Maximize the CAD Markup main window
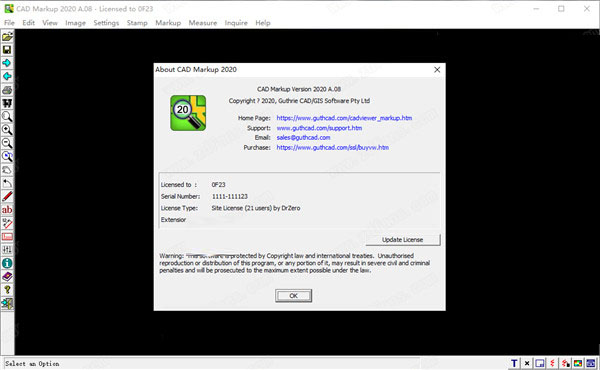 click(x=561, y=8)
